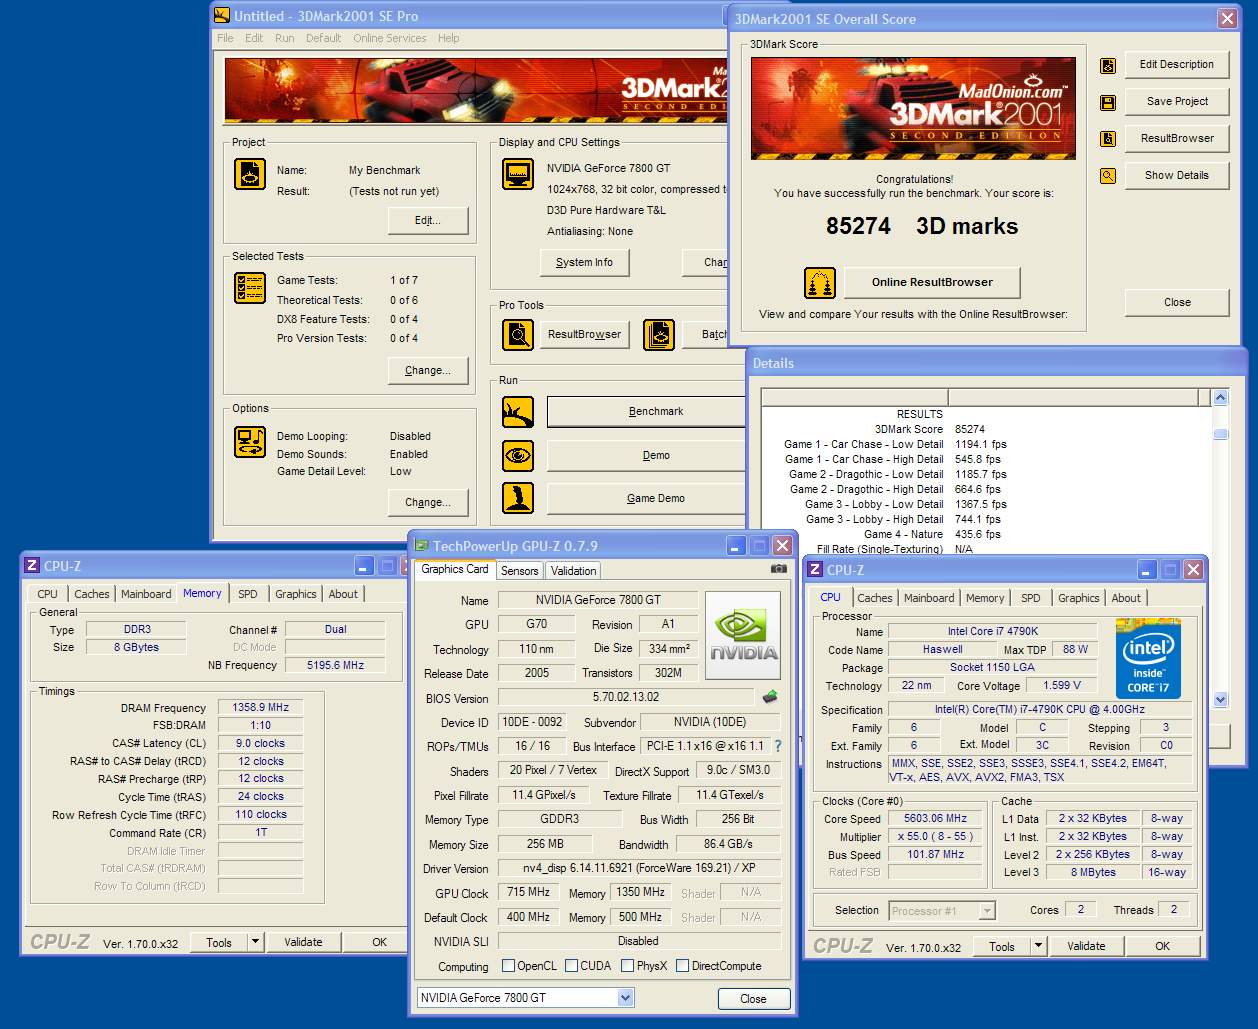Click Change button under Selected Tests

tap(427, 370)
